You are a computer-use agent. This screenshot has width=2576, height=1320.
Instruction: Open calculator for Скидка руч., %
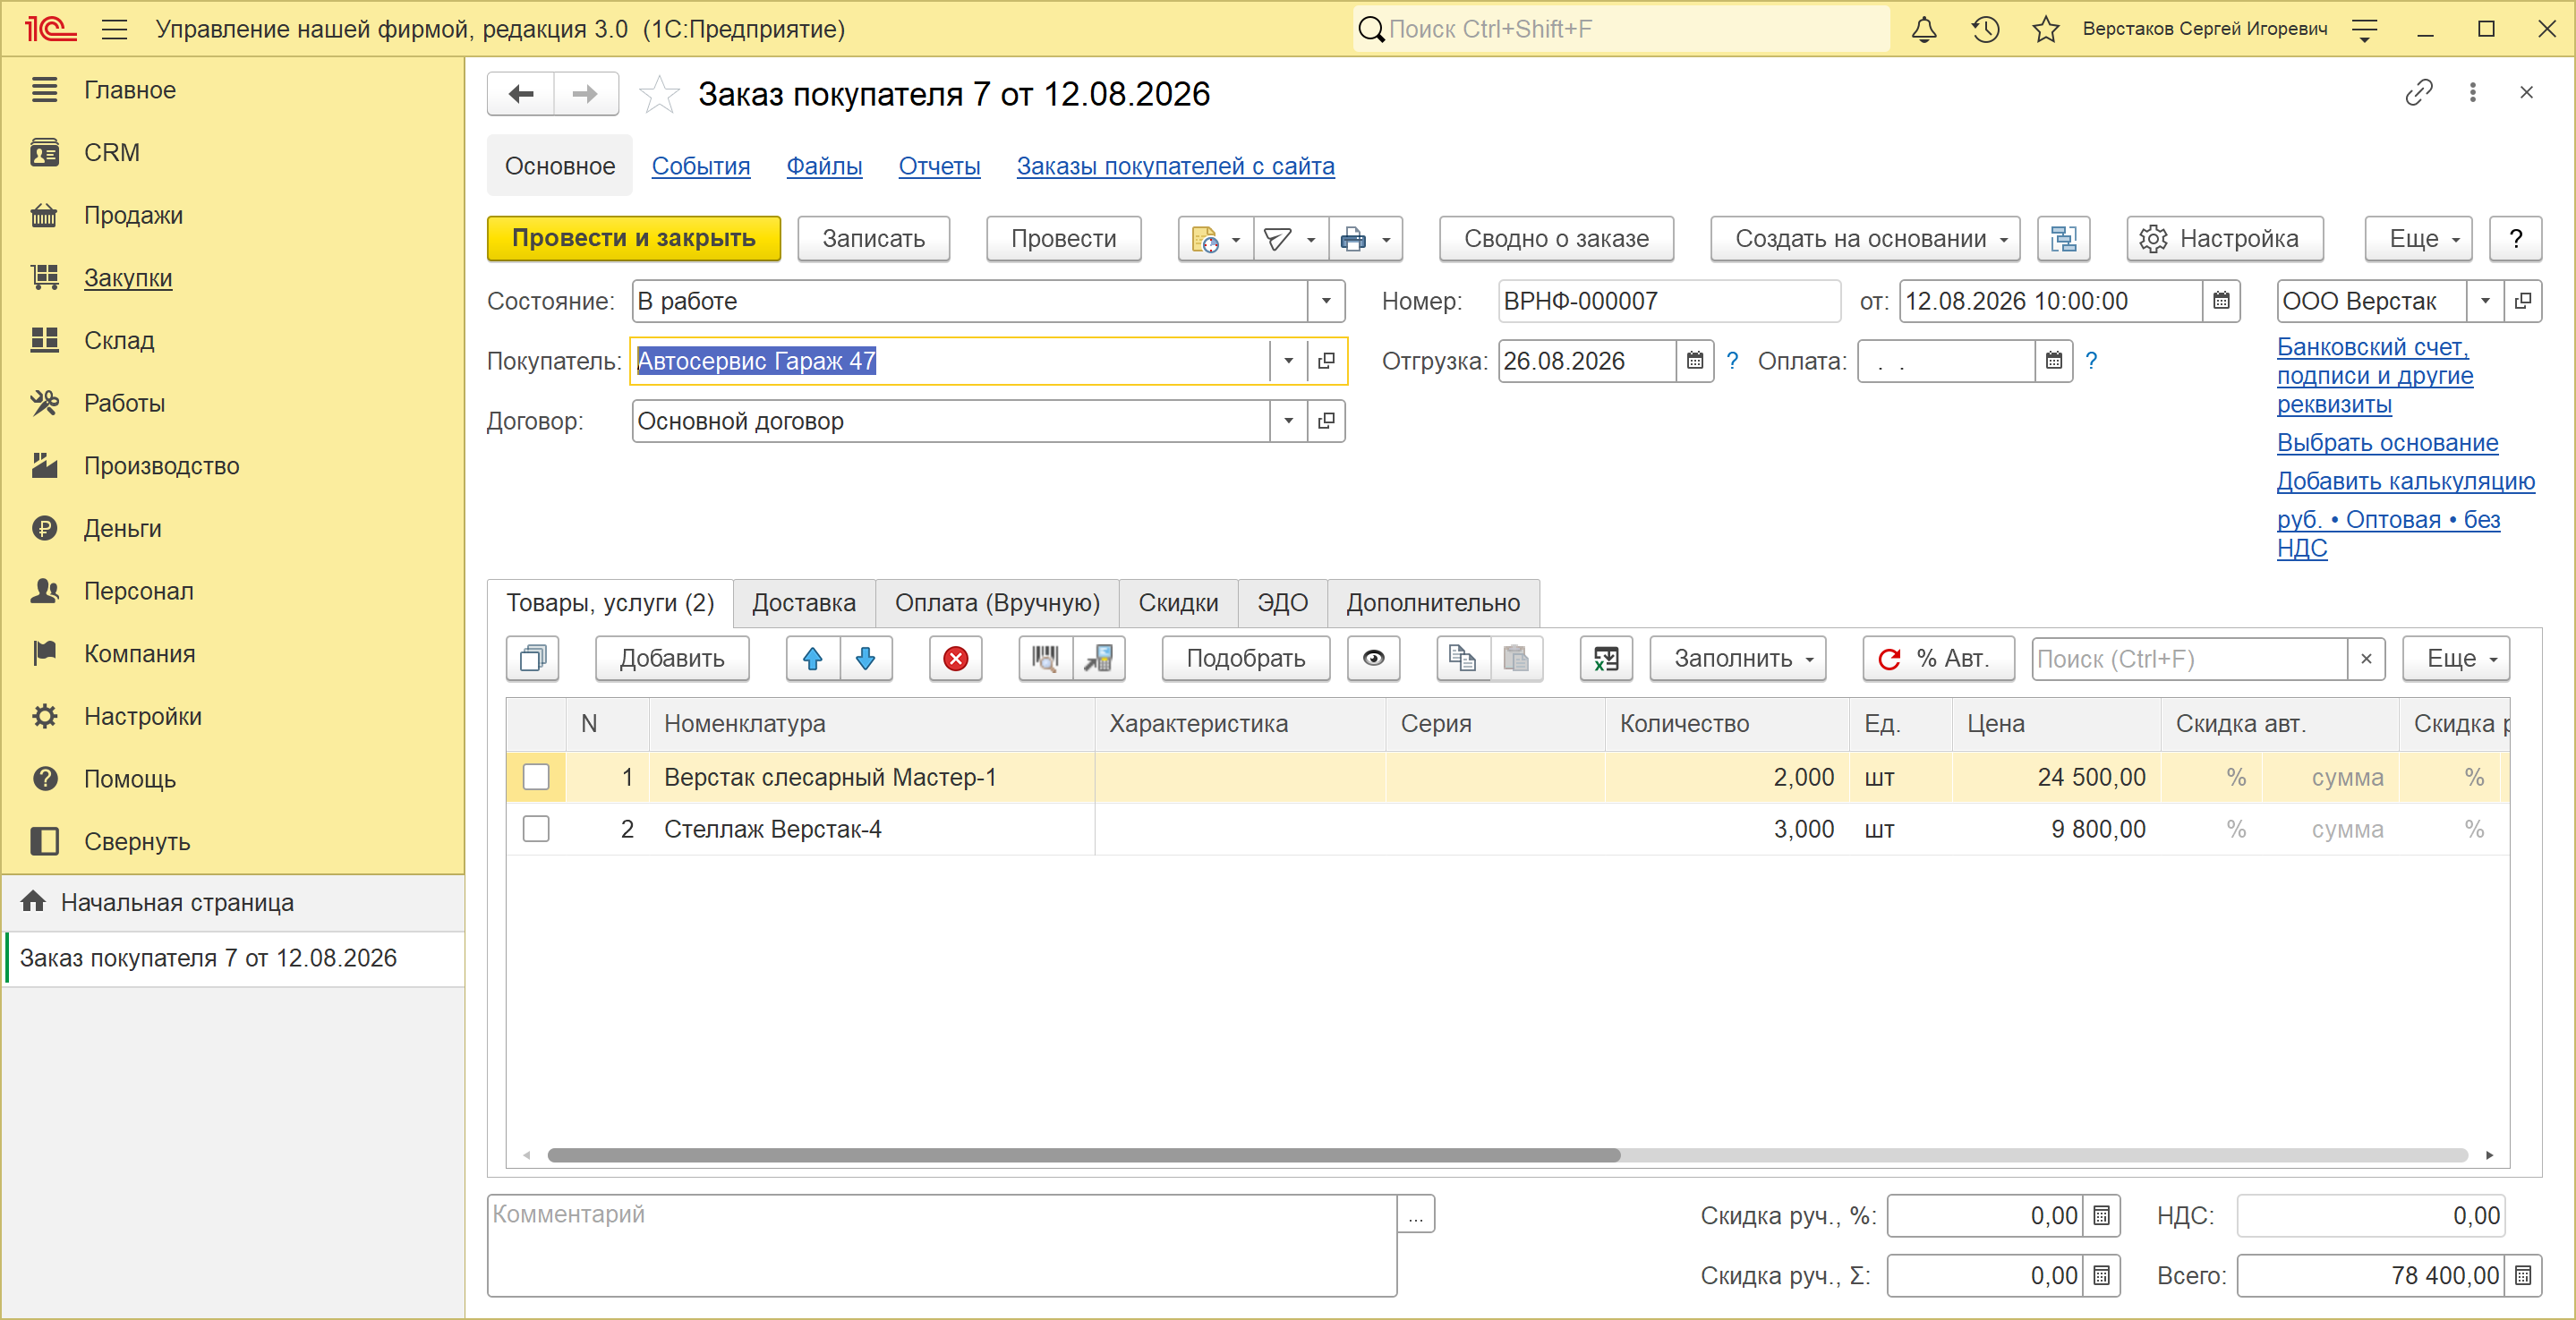tap(2102, 1216)
